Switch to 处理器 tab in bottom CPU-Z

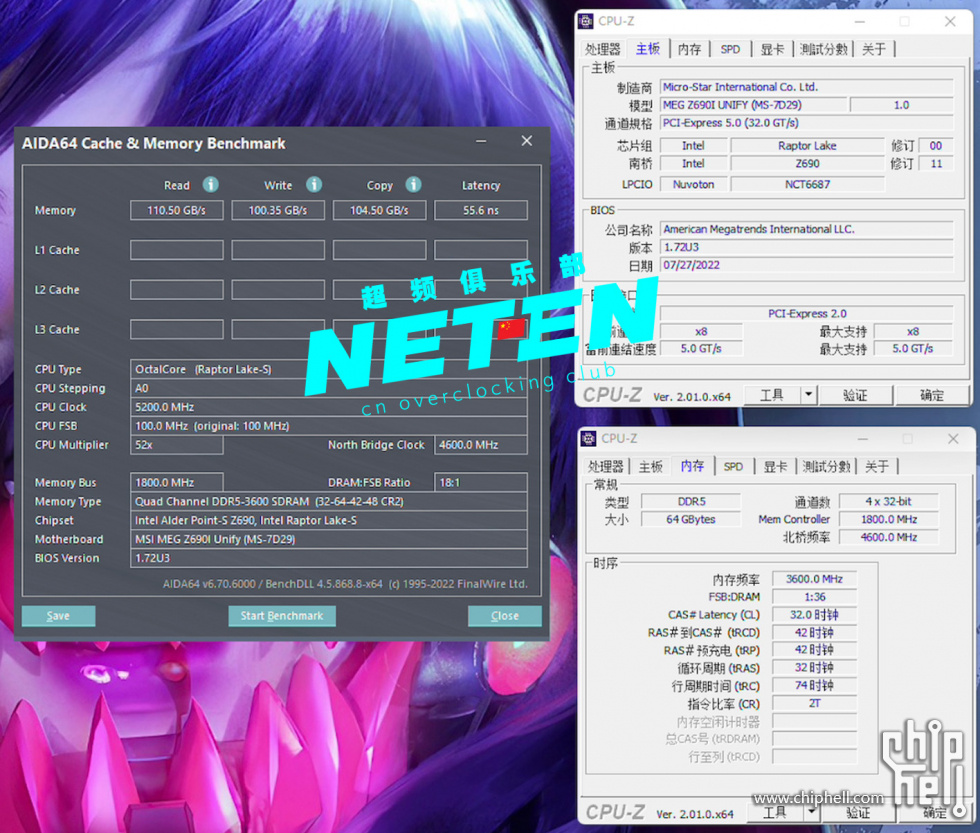(606, 466)
